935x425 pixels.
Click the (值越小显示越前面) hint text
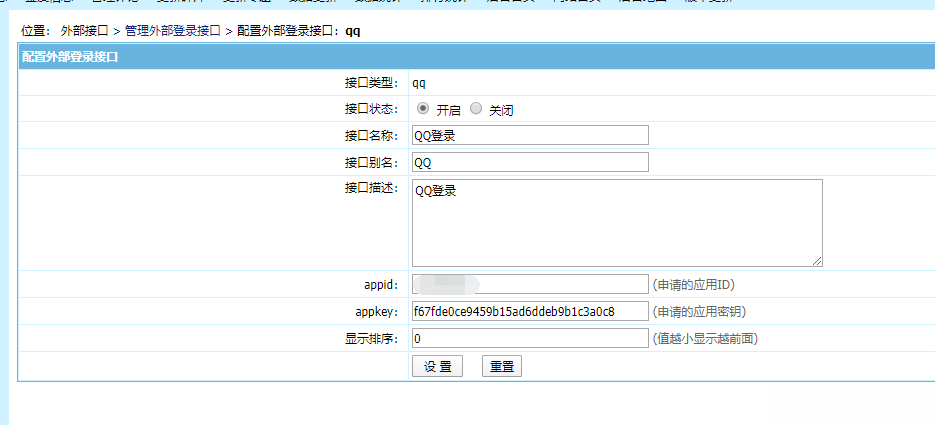(x=705, y=339)
